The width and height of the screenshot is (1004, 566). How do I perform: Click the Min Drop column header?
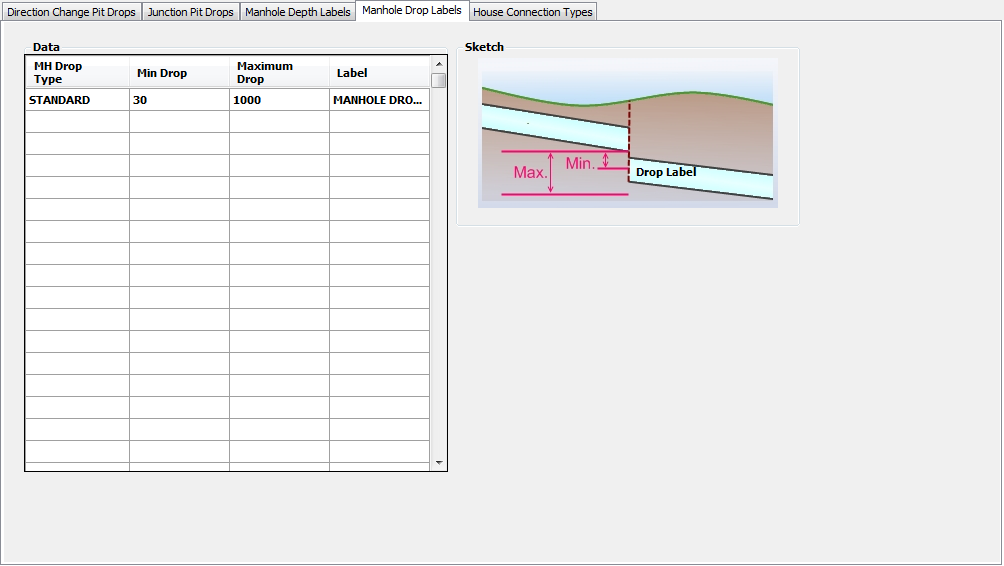[179, 73]
